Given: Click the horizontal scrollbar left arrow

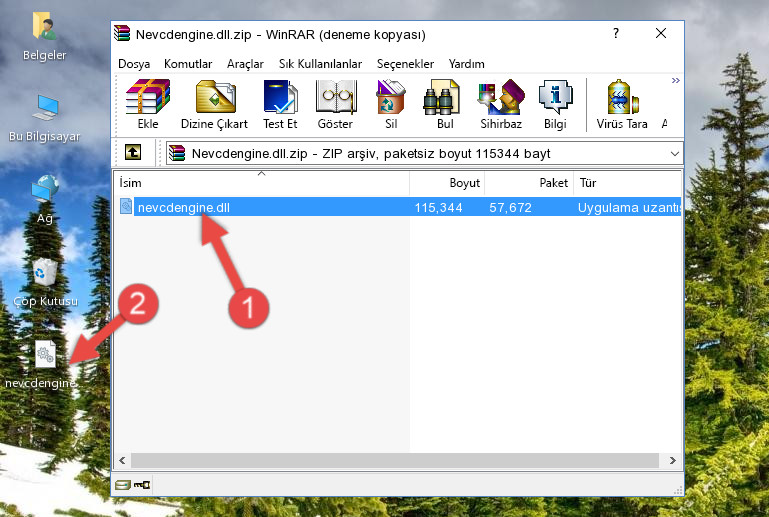Looking at the screenshot, I should [122, 460].
